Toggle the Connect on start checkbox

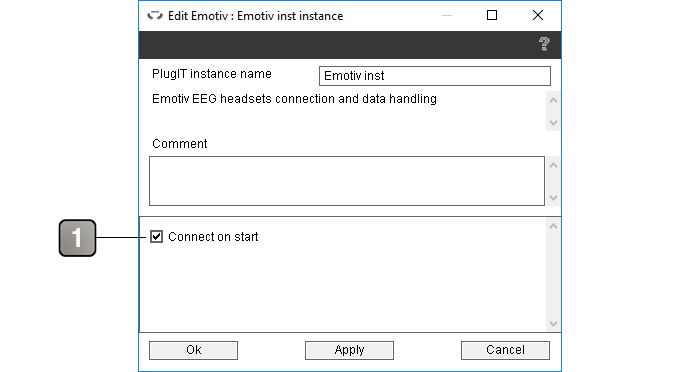coord(156,236)
